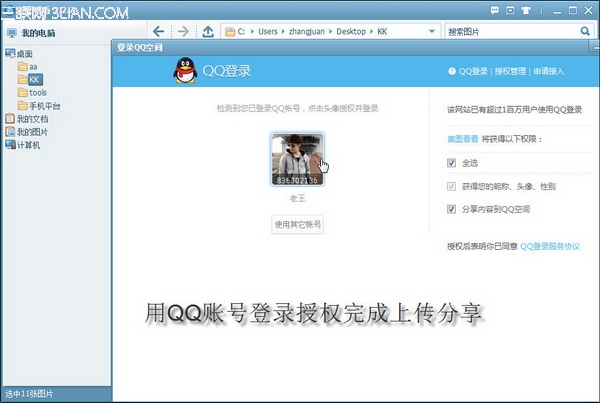Authorize login via the QQ avatar thumbnail
This screenshot has width=600, height=403.
tap(298, 159)
